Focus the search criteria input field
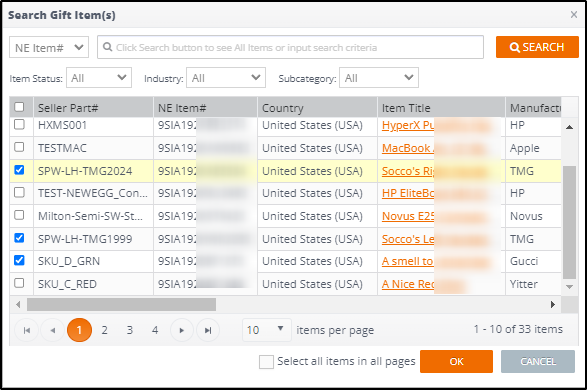587x390 pixels. pos(291,47)
